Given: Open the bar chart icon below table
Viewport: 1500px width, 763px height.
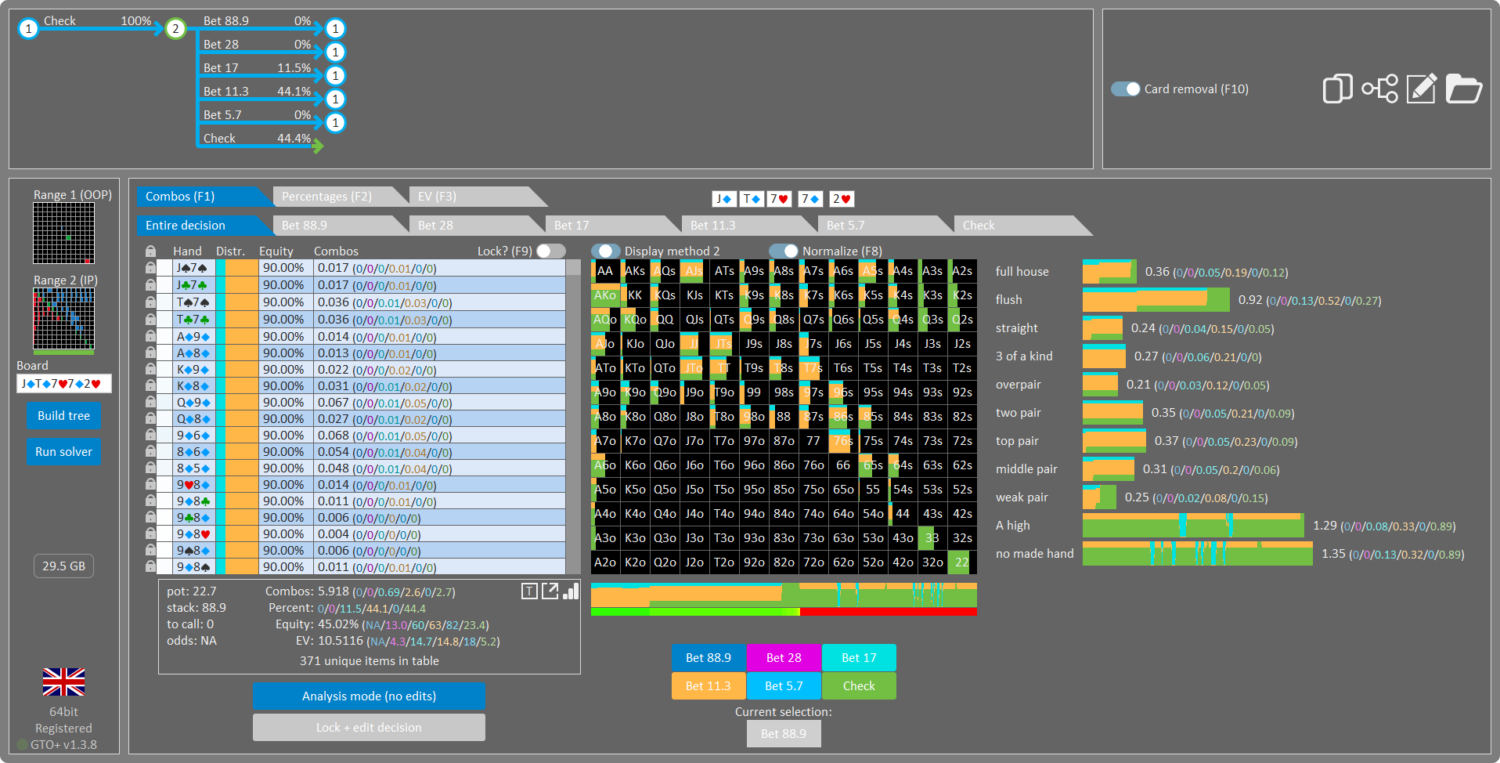Looking at the screenshot, I should [x=571, y=591].
